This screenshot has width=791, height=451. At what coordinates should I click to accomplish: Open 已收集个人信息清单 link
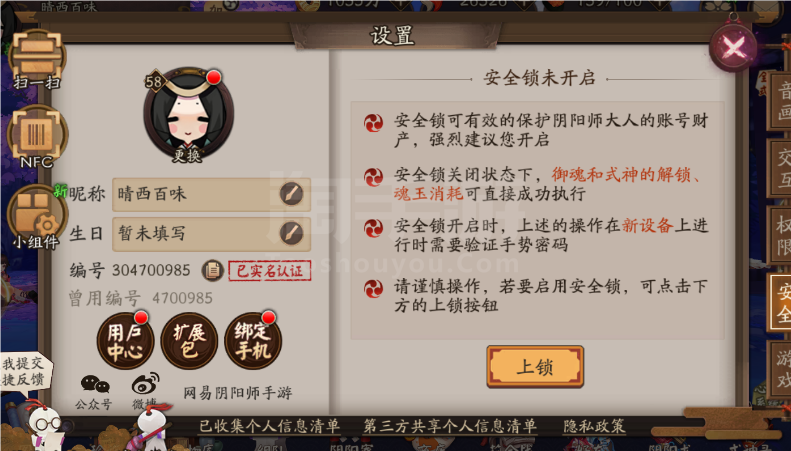(x=269, y=426)
